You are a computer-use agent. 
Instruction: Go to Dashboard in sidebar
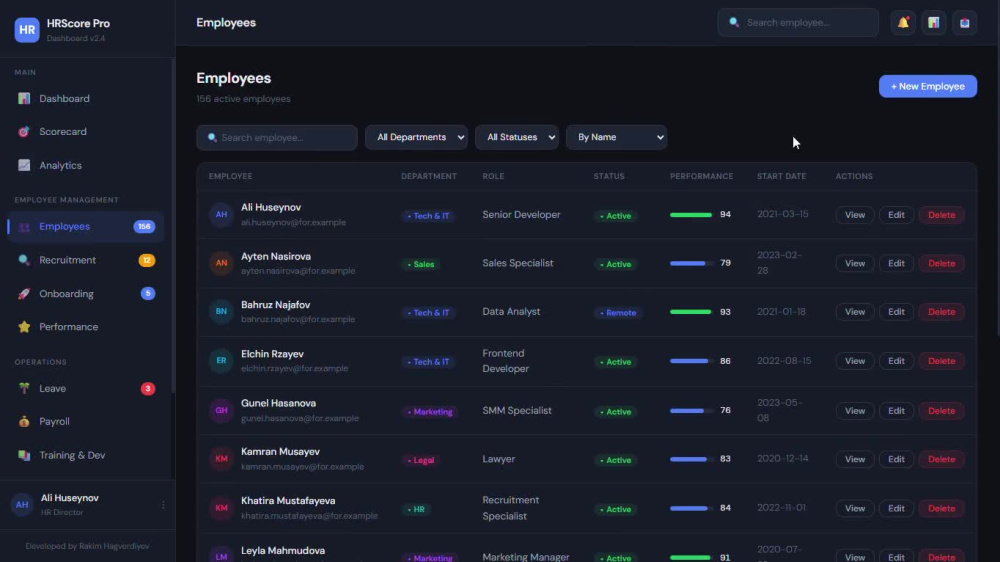pyautogui.click(x=85, y=99)
